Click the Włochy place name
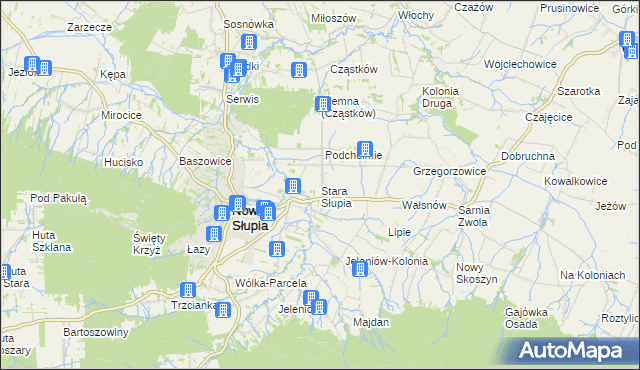Viewport: 640px width, 370px height. point(416,16)
